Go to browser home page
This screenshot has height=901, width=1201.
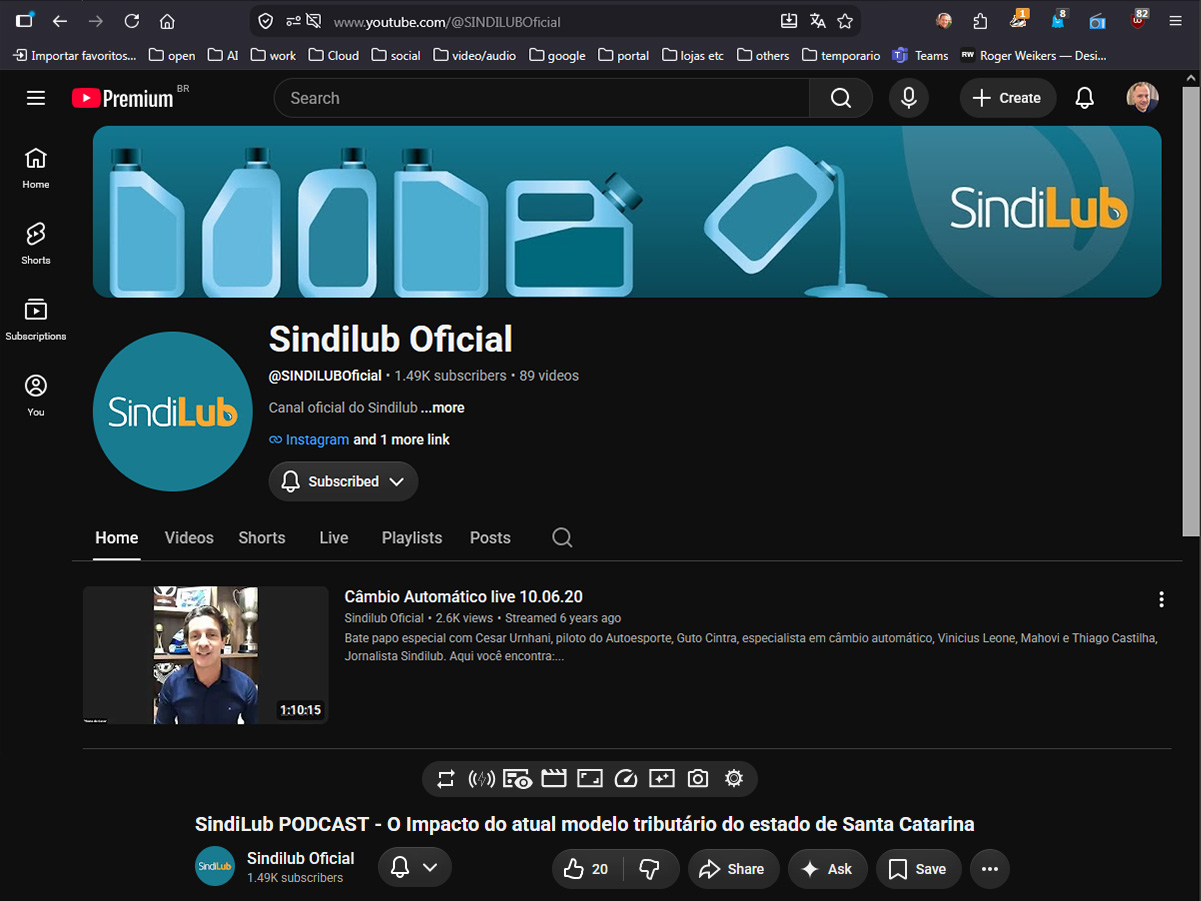pyautogui.click(x=167, y=21)
